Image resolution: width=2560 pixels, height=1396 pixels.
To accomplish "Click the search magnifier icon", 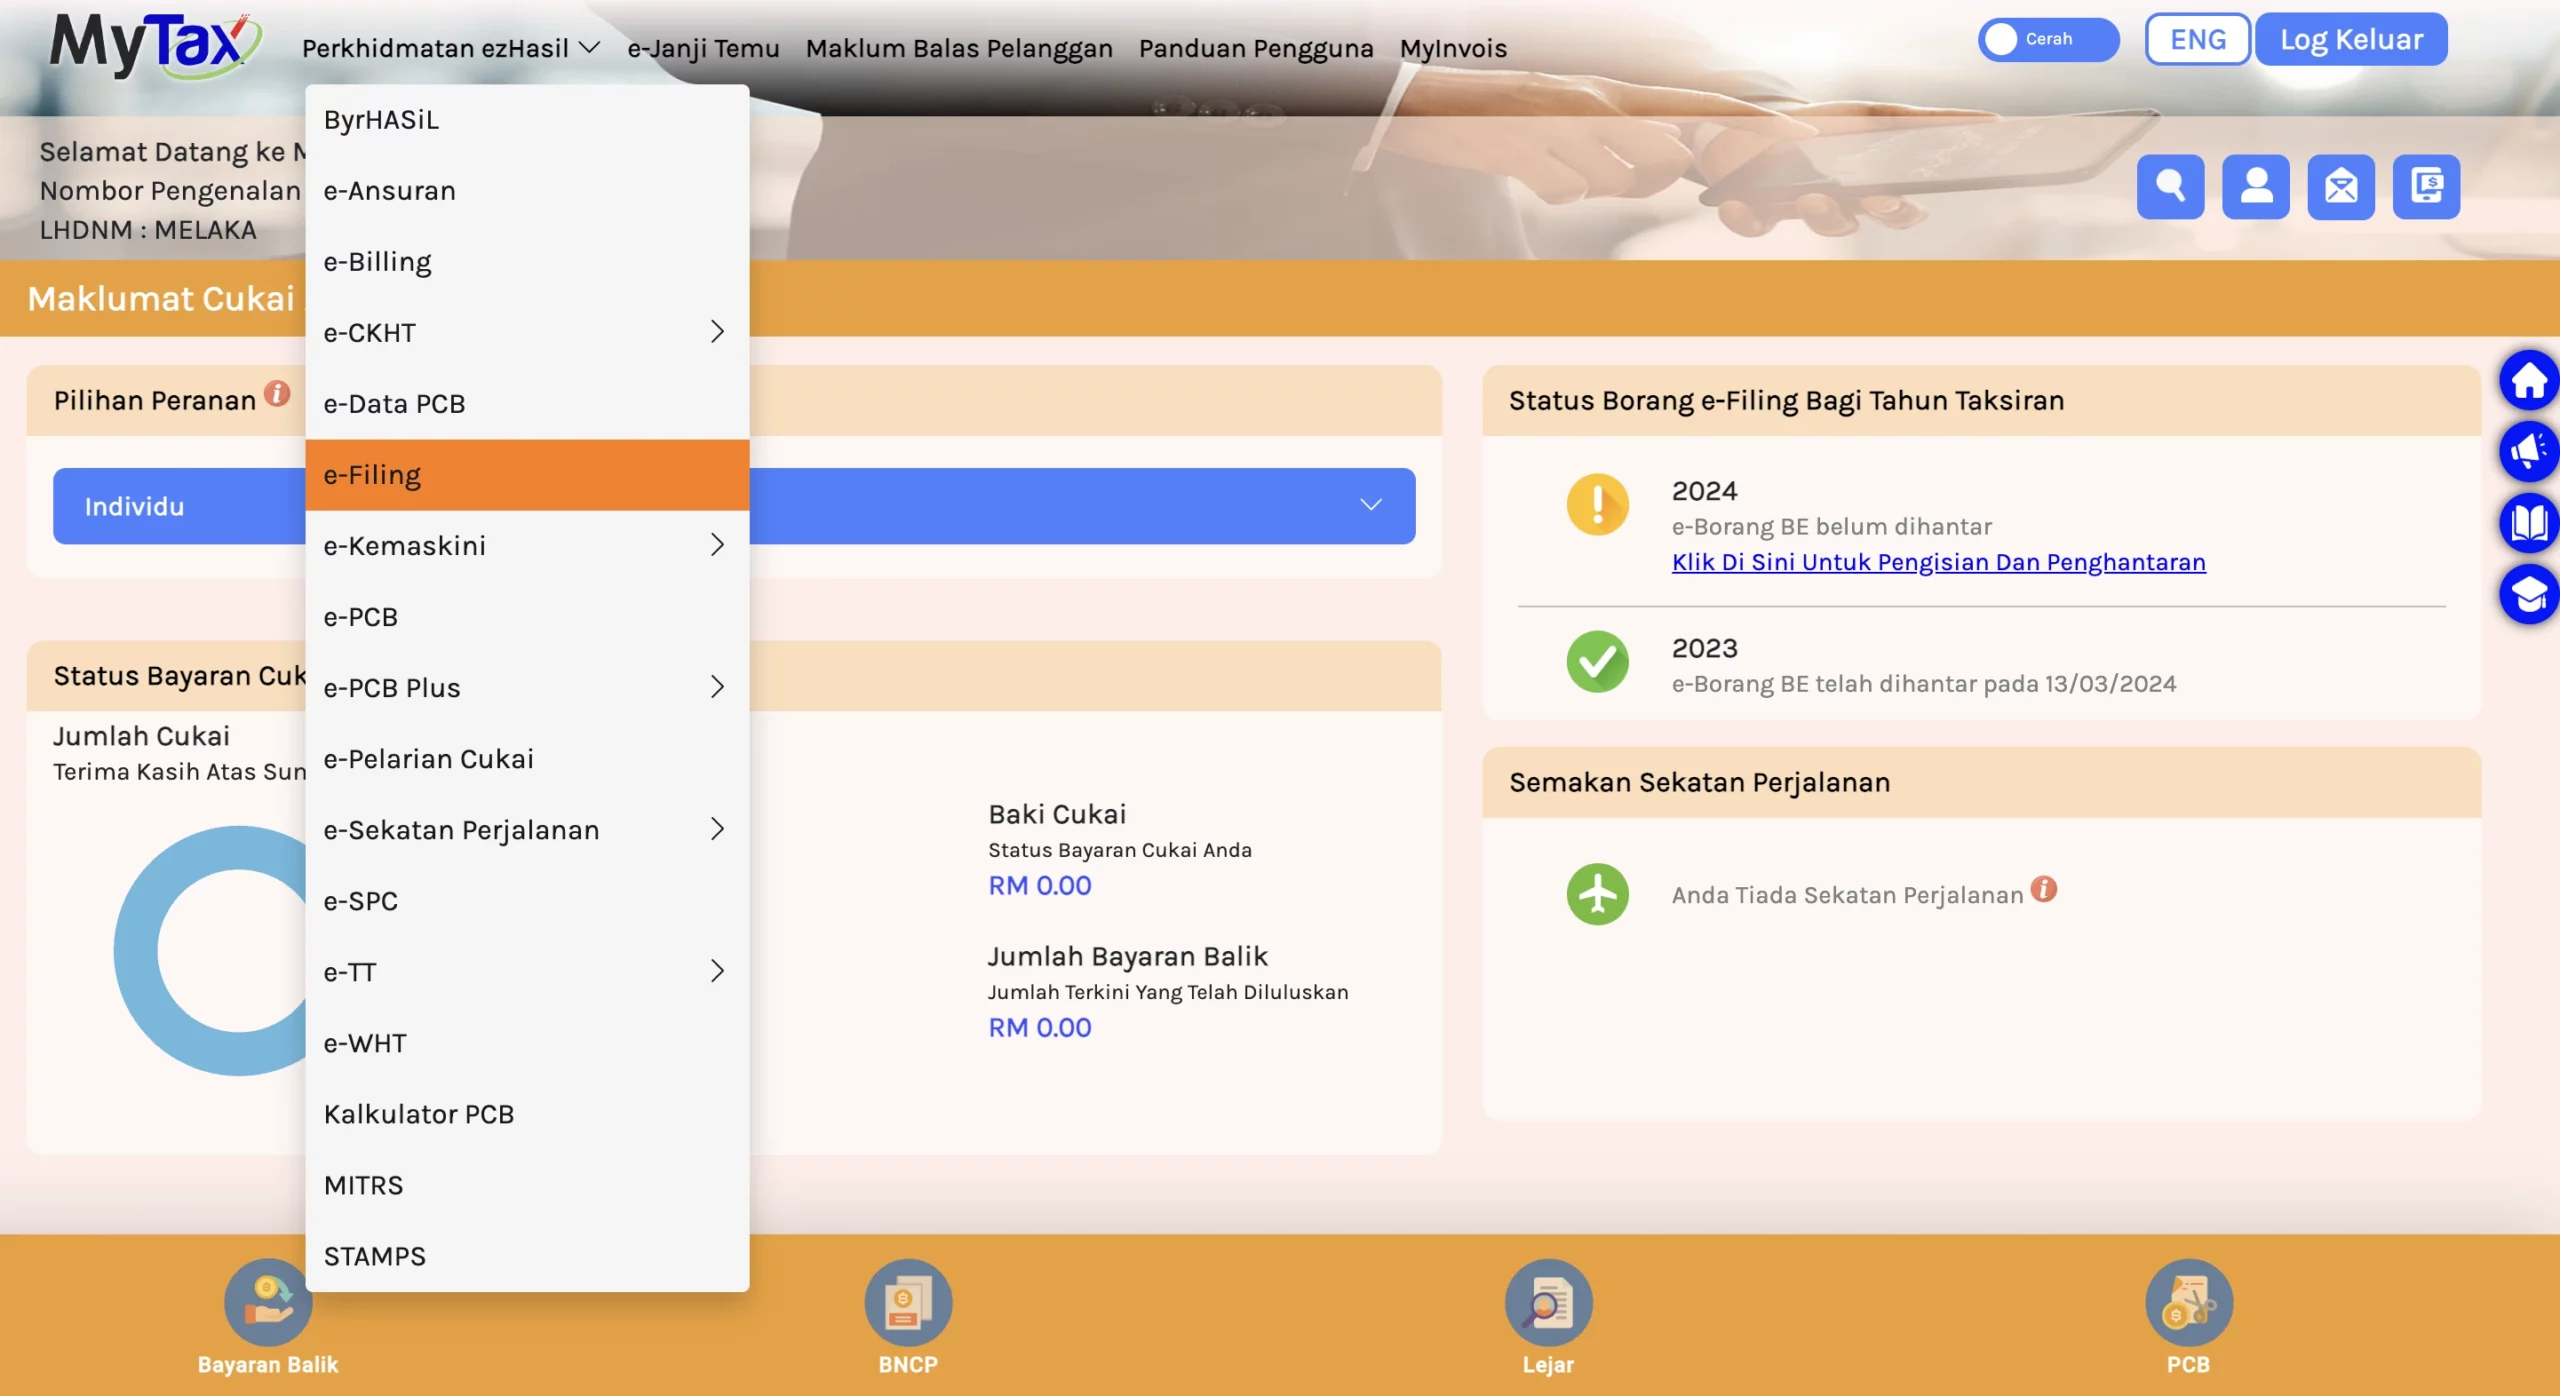I will coord(2170,187).
